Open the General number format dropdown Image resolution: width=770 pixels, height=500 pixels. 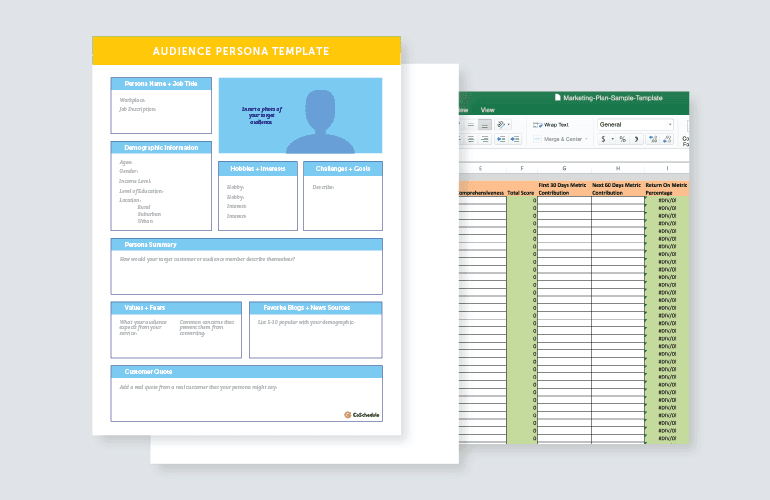point(635,125)
